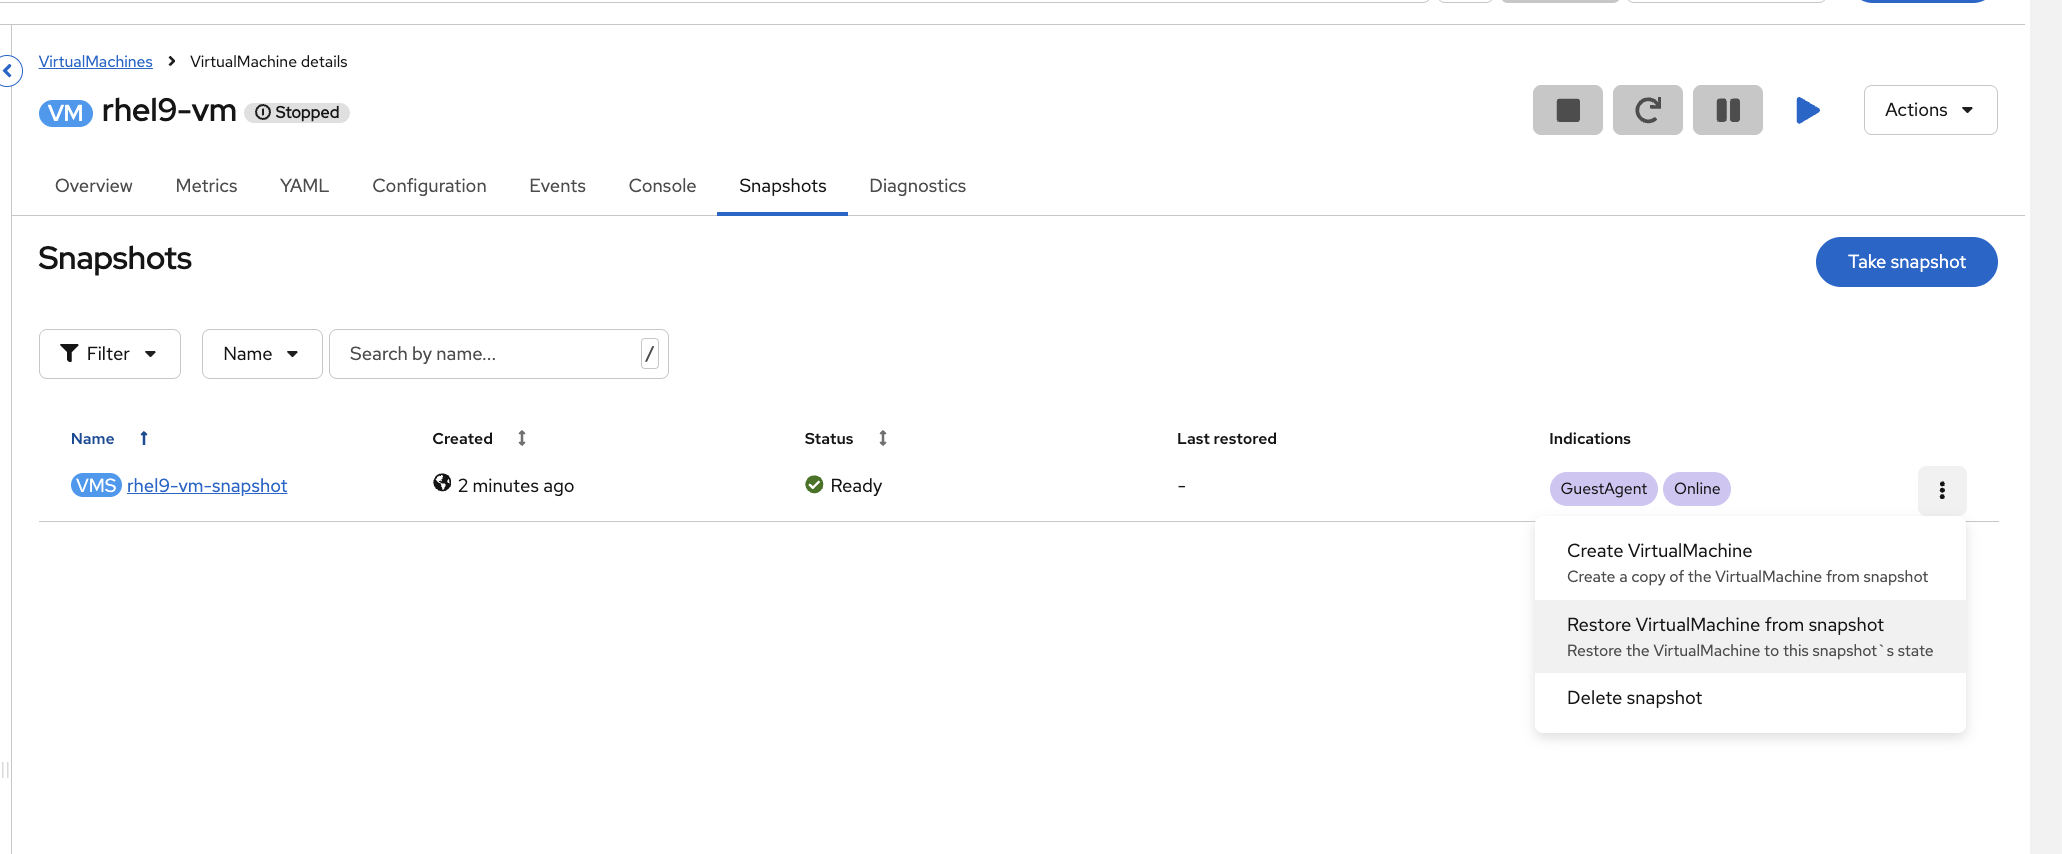Select the Snapshots tab
Screen dimensions: 2062x854
point(783,186)
